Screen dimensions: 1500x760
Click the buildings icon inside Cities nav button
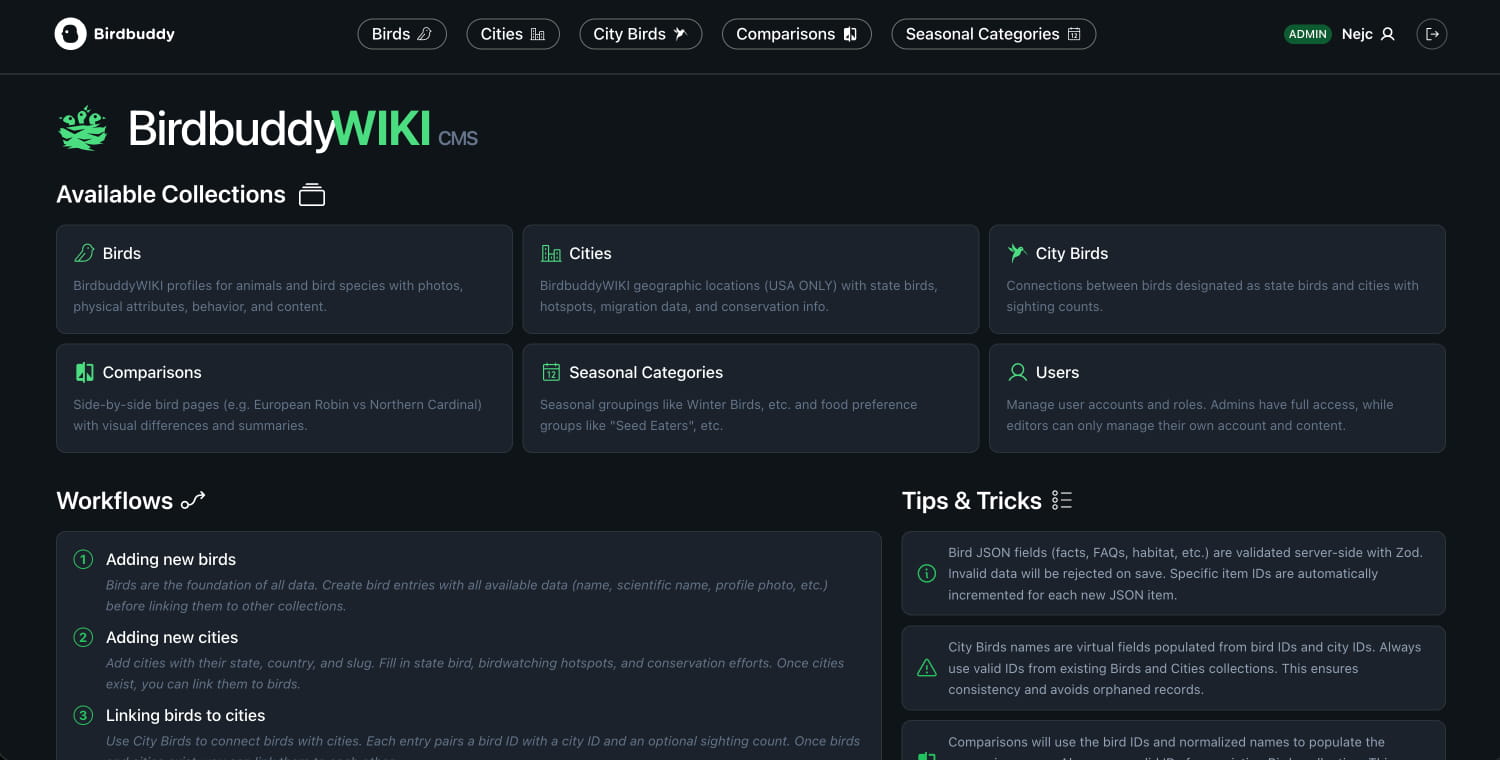537,34
